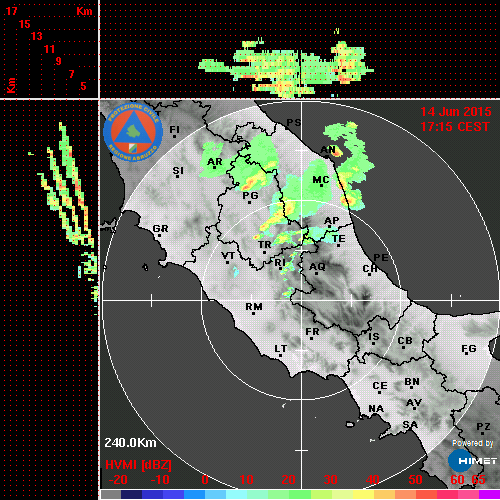
Task: Click the date '14 Jun 2015'
Action: pyautogui.click(x=456, y=112)
